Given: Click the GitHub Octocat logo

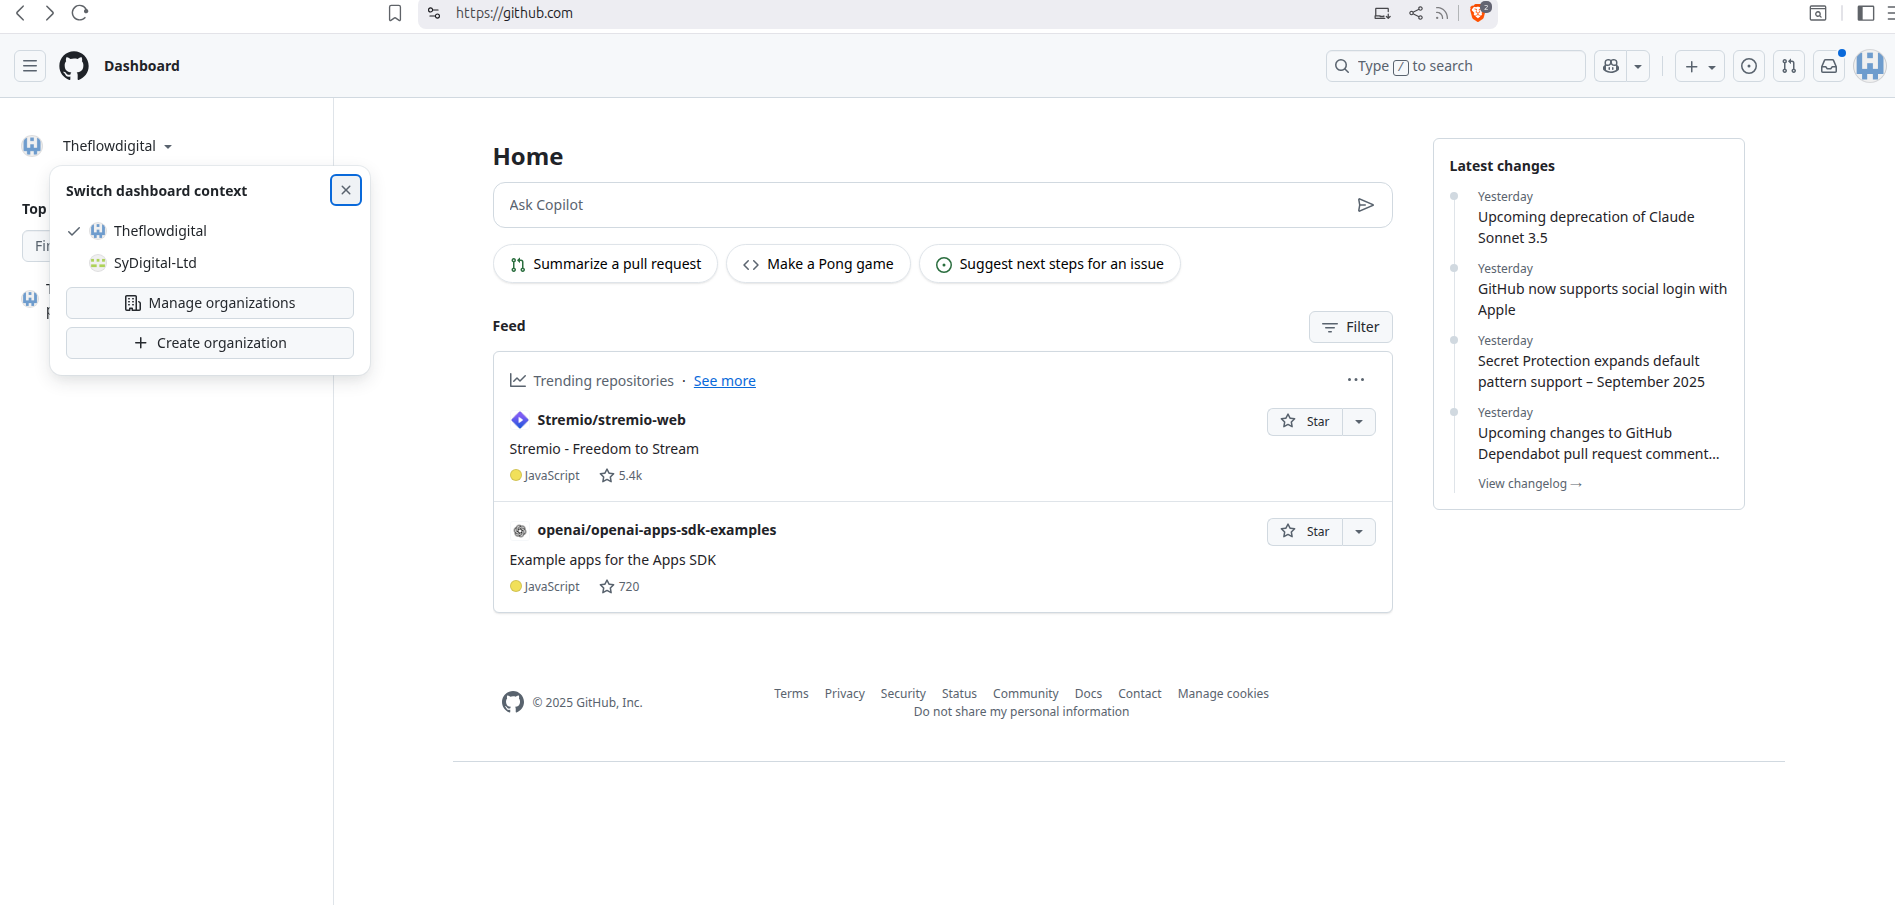Looking at the screenshot, I should pyautogui.click(x=74, y=66).
